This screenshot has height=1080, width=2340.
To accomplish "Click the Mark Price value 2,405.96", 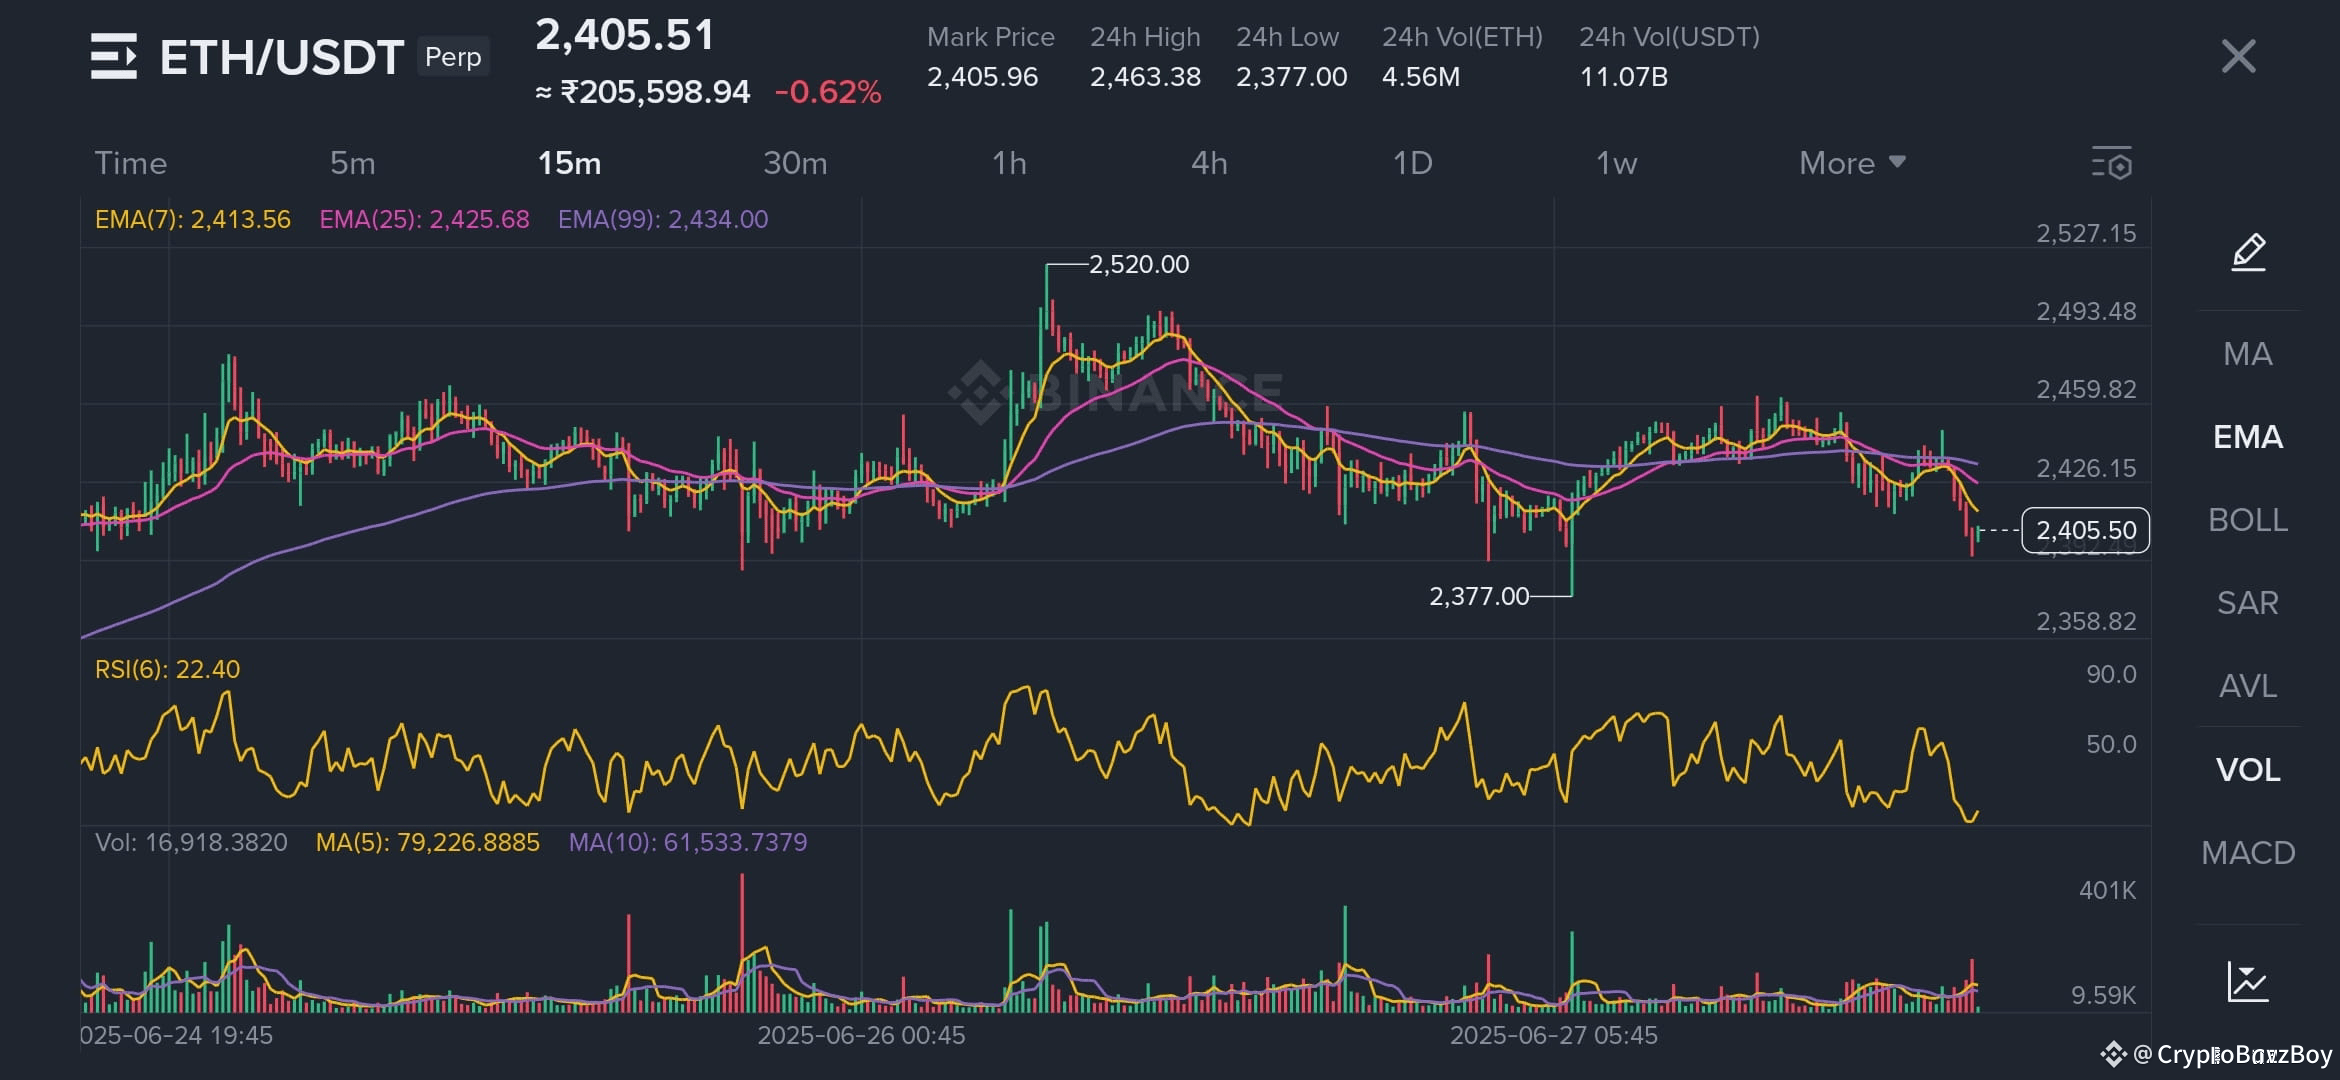I will [x=982, y=77].
